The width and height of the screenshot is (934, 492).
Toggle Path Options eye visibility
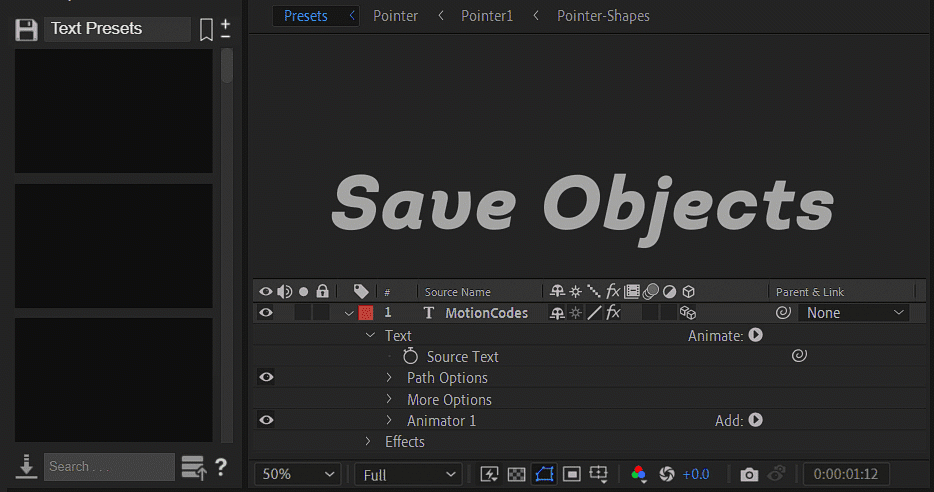tap(266, 377)
